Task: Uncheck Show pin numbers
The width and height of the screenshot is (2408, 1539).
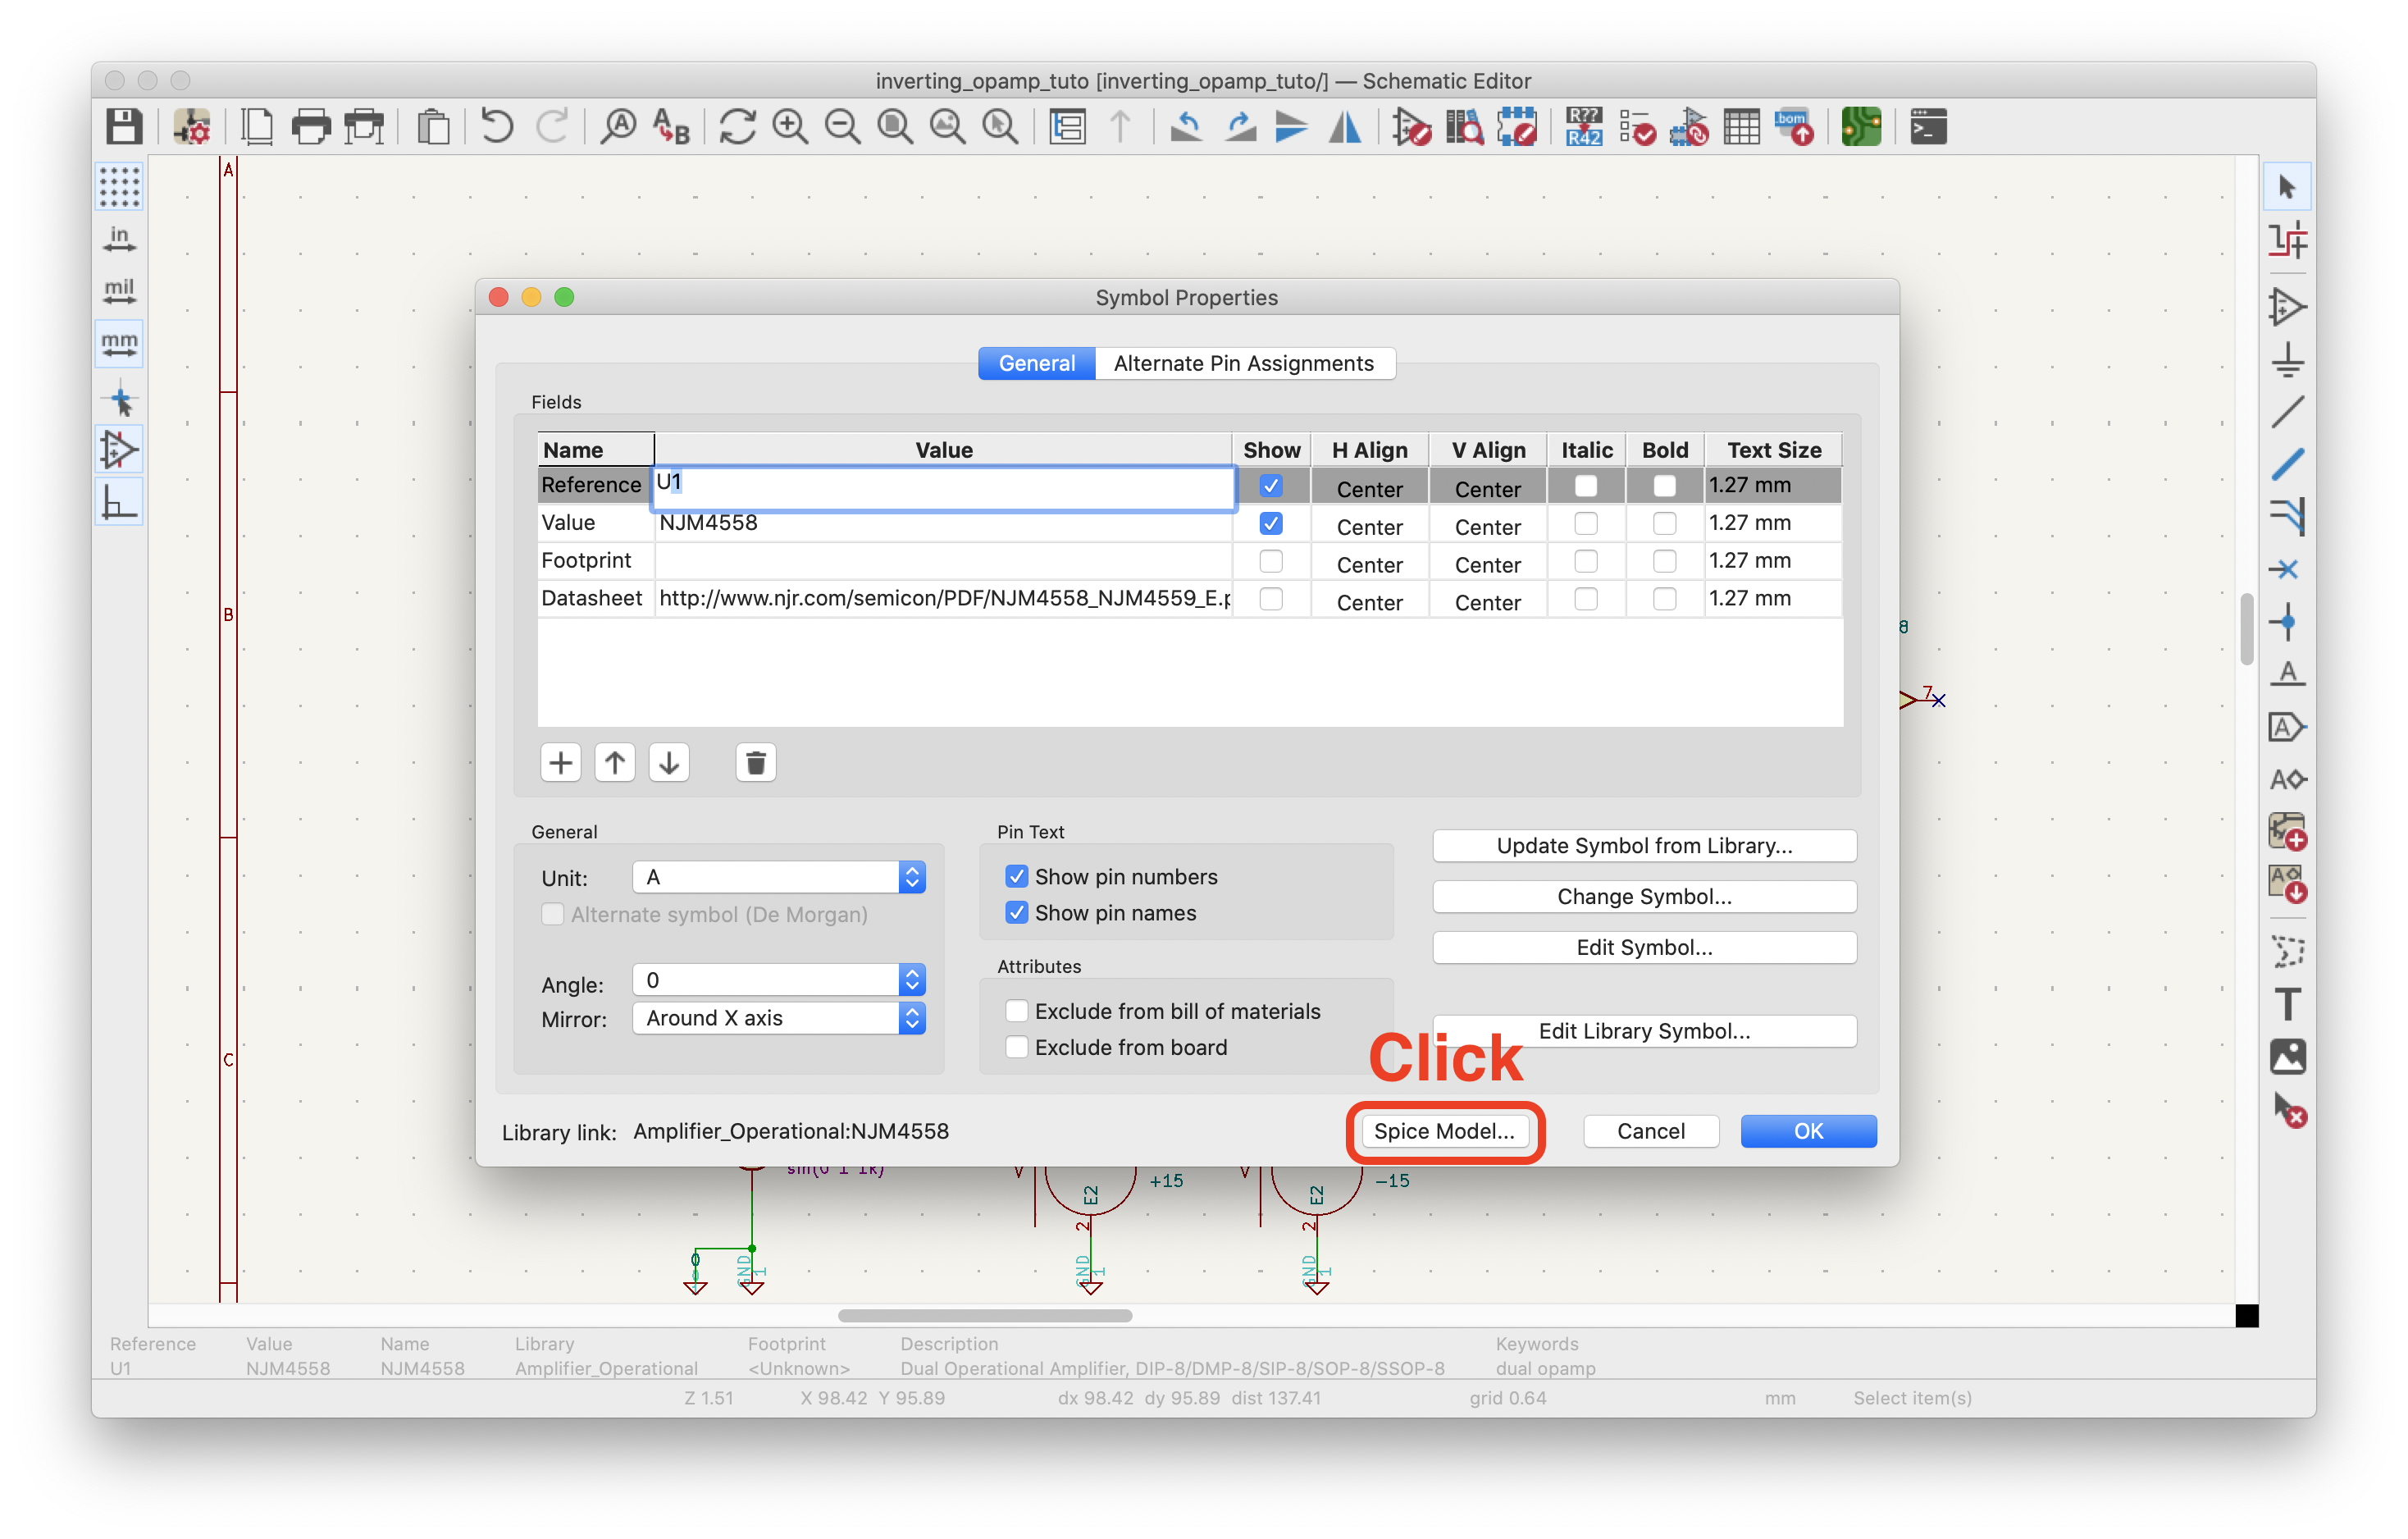Action: pyautogui.click(x=1016, y=876)
